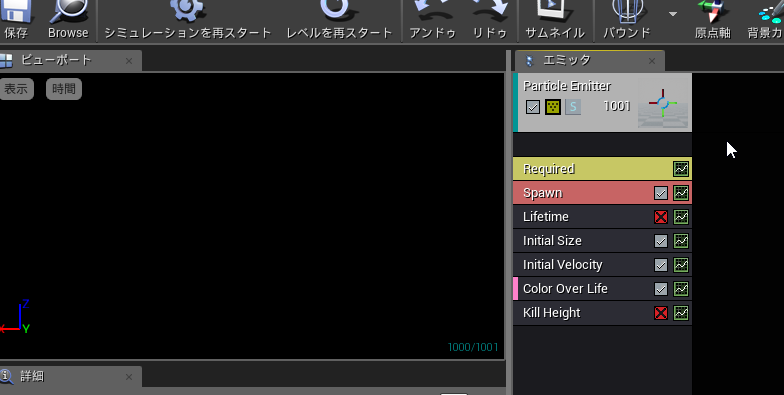The height and width of the screenshot is (395, 784).
Task: Select the Lifetime module
Action: tap(602, 217)
